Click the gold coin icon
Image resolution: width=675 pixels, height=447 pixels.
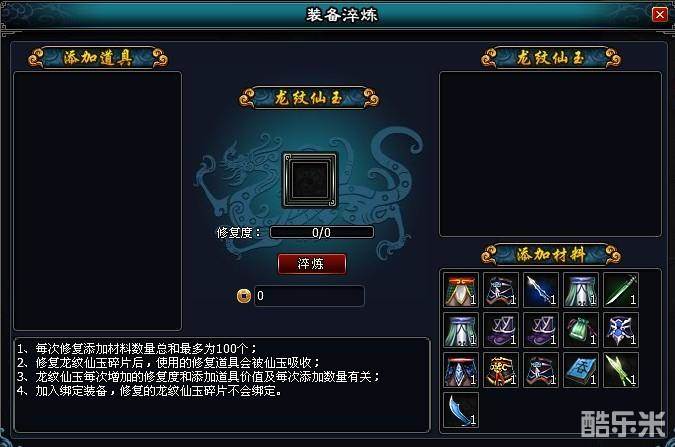tap(244, 296)
